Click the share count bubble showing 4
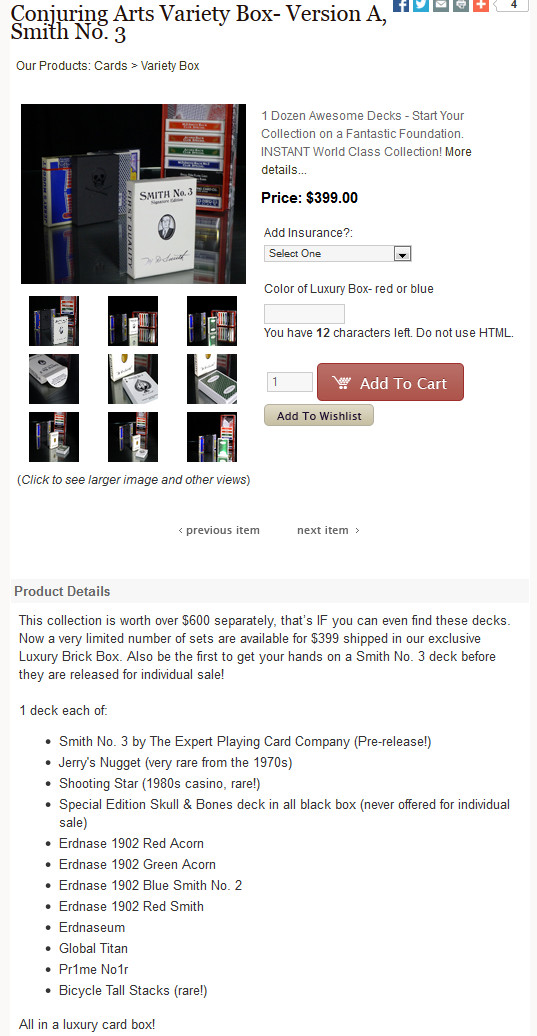This screenshot has height=1036, width=537. [512, 5]
